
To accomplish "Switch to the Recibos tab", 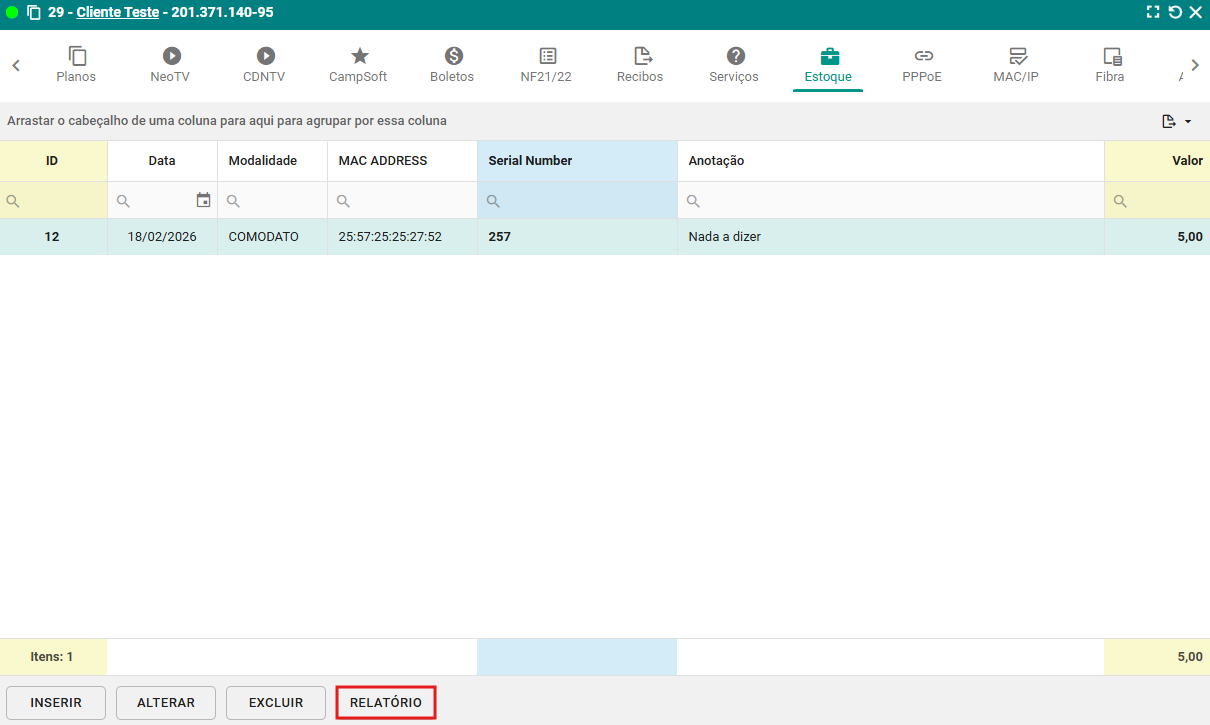I will point(640,65).
